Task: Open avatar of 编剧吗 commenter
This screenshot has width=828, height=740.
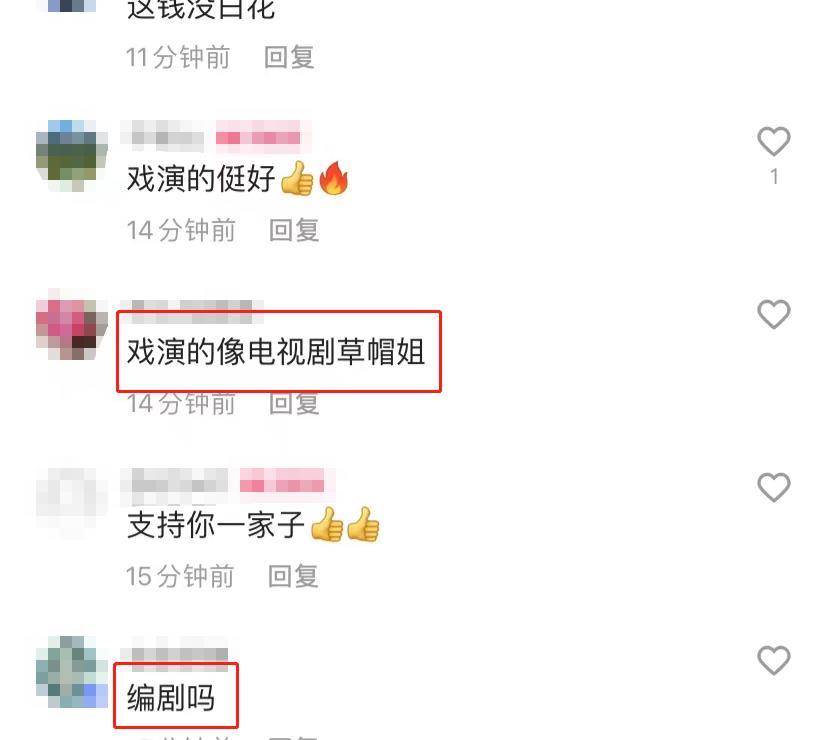Action: tap(71, 672)
